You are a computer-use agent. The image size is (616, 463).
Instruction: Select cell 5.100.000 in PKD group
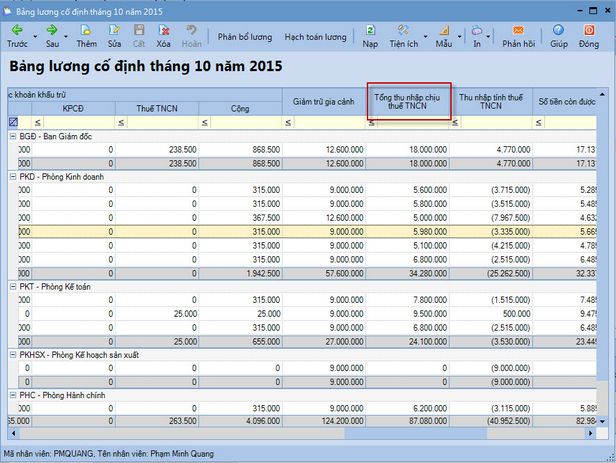[407, 245]
